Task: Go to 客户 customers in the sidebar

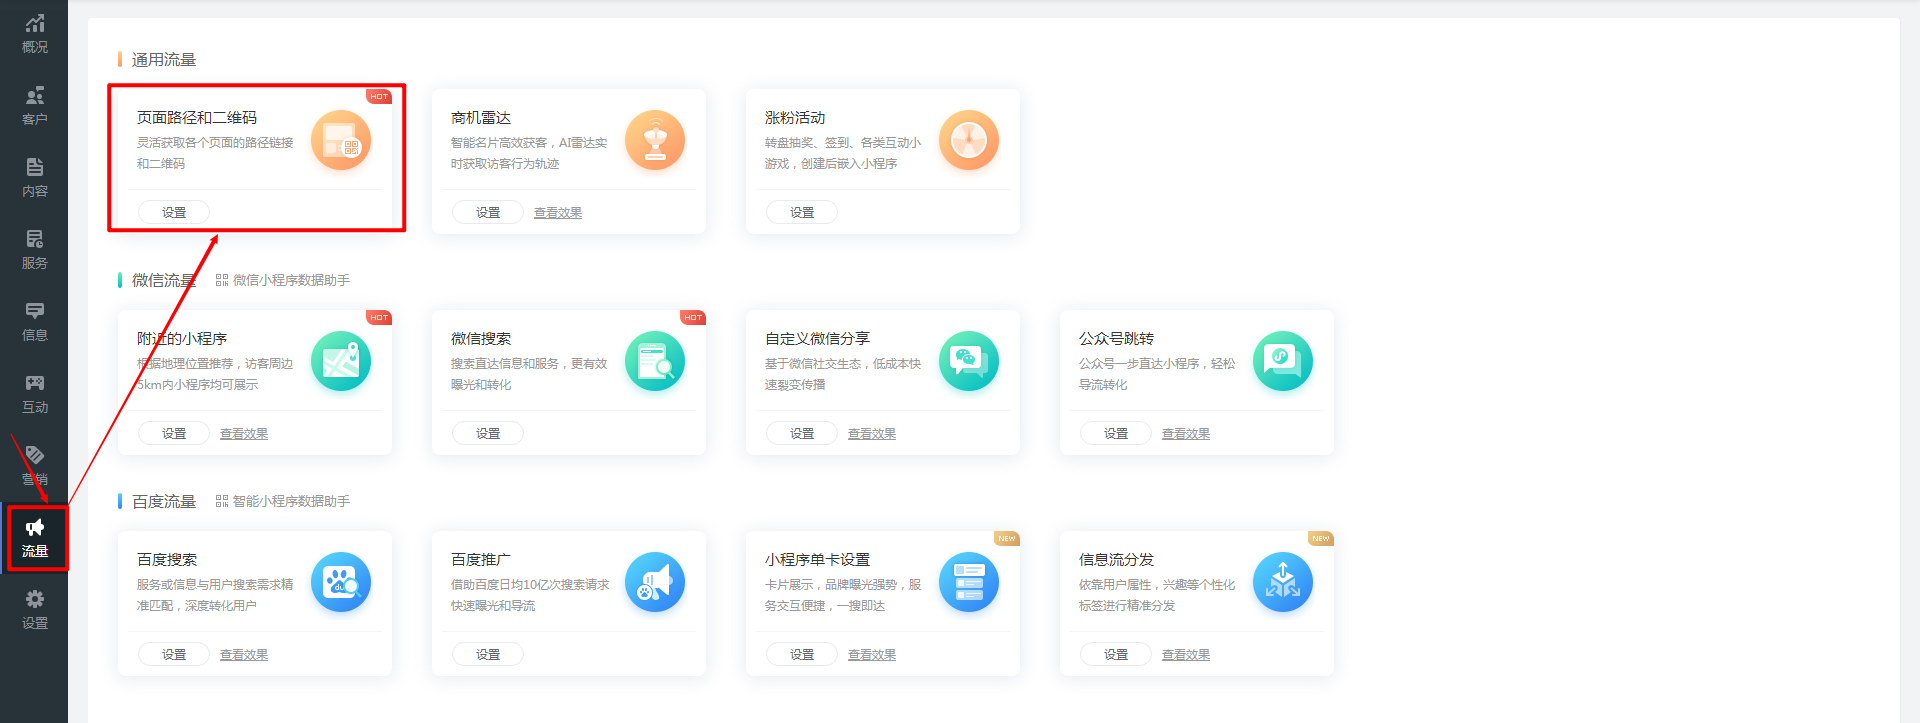Action: point(35,105)
